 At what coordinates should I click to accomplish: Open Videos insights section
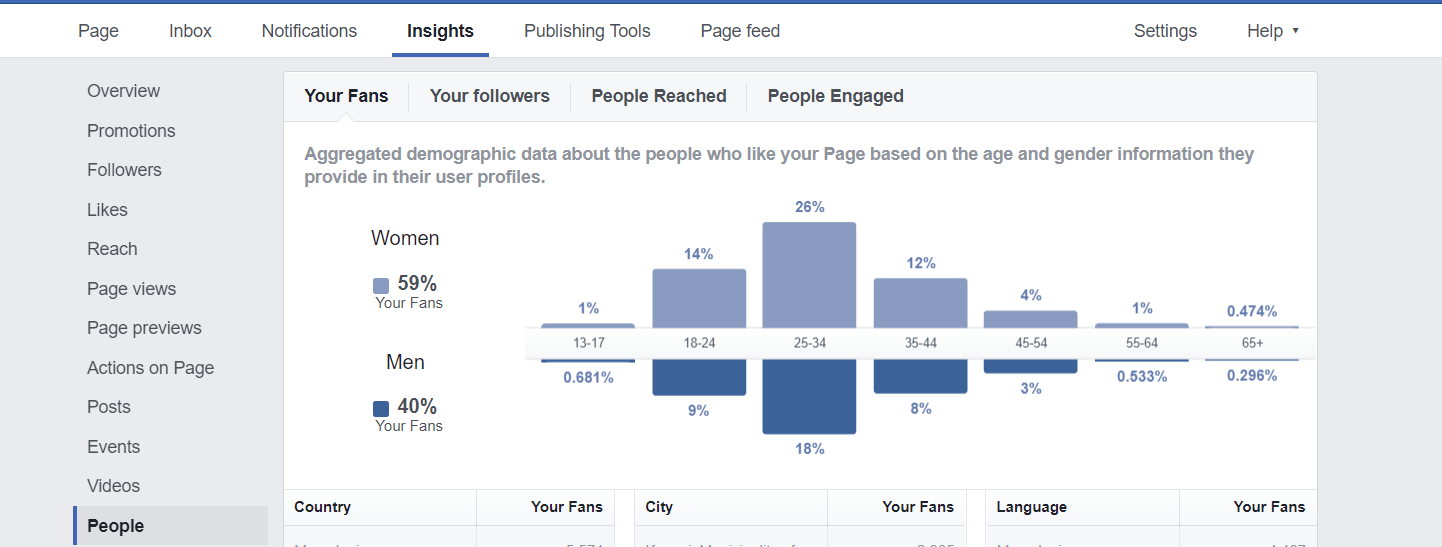click(x=113, y=486)
